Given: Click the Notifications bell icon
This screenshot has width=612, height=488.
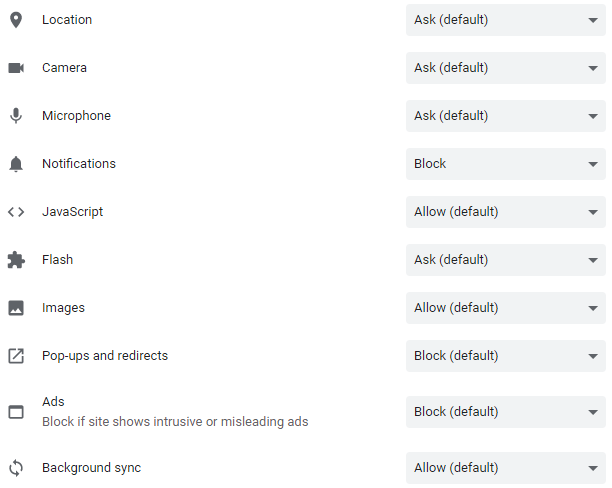Looking at the screenshot, I should (x=15, y=164).
